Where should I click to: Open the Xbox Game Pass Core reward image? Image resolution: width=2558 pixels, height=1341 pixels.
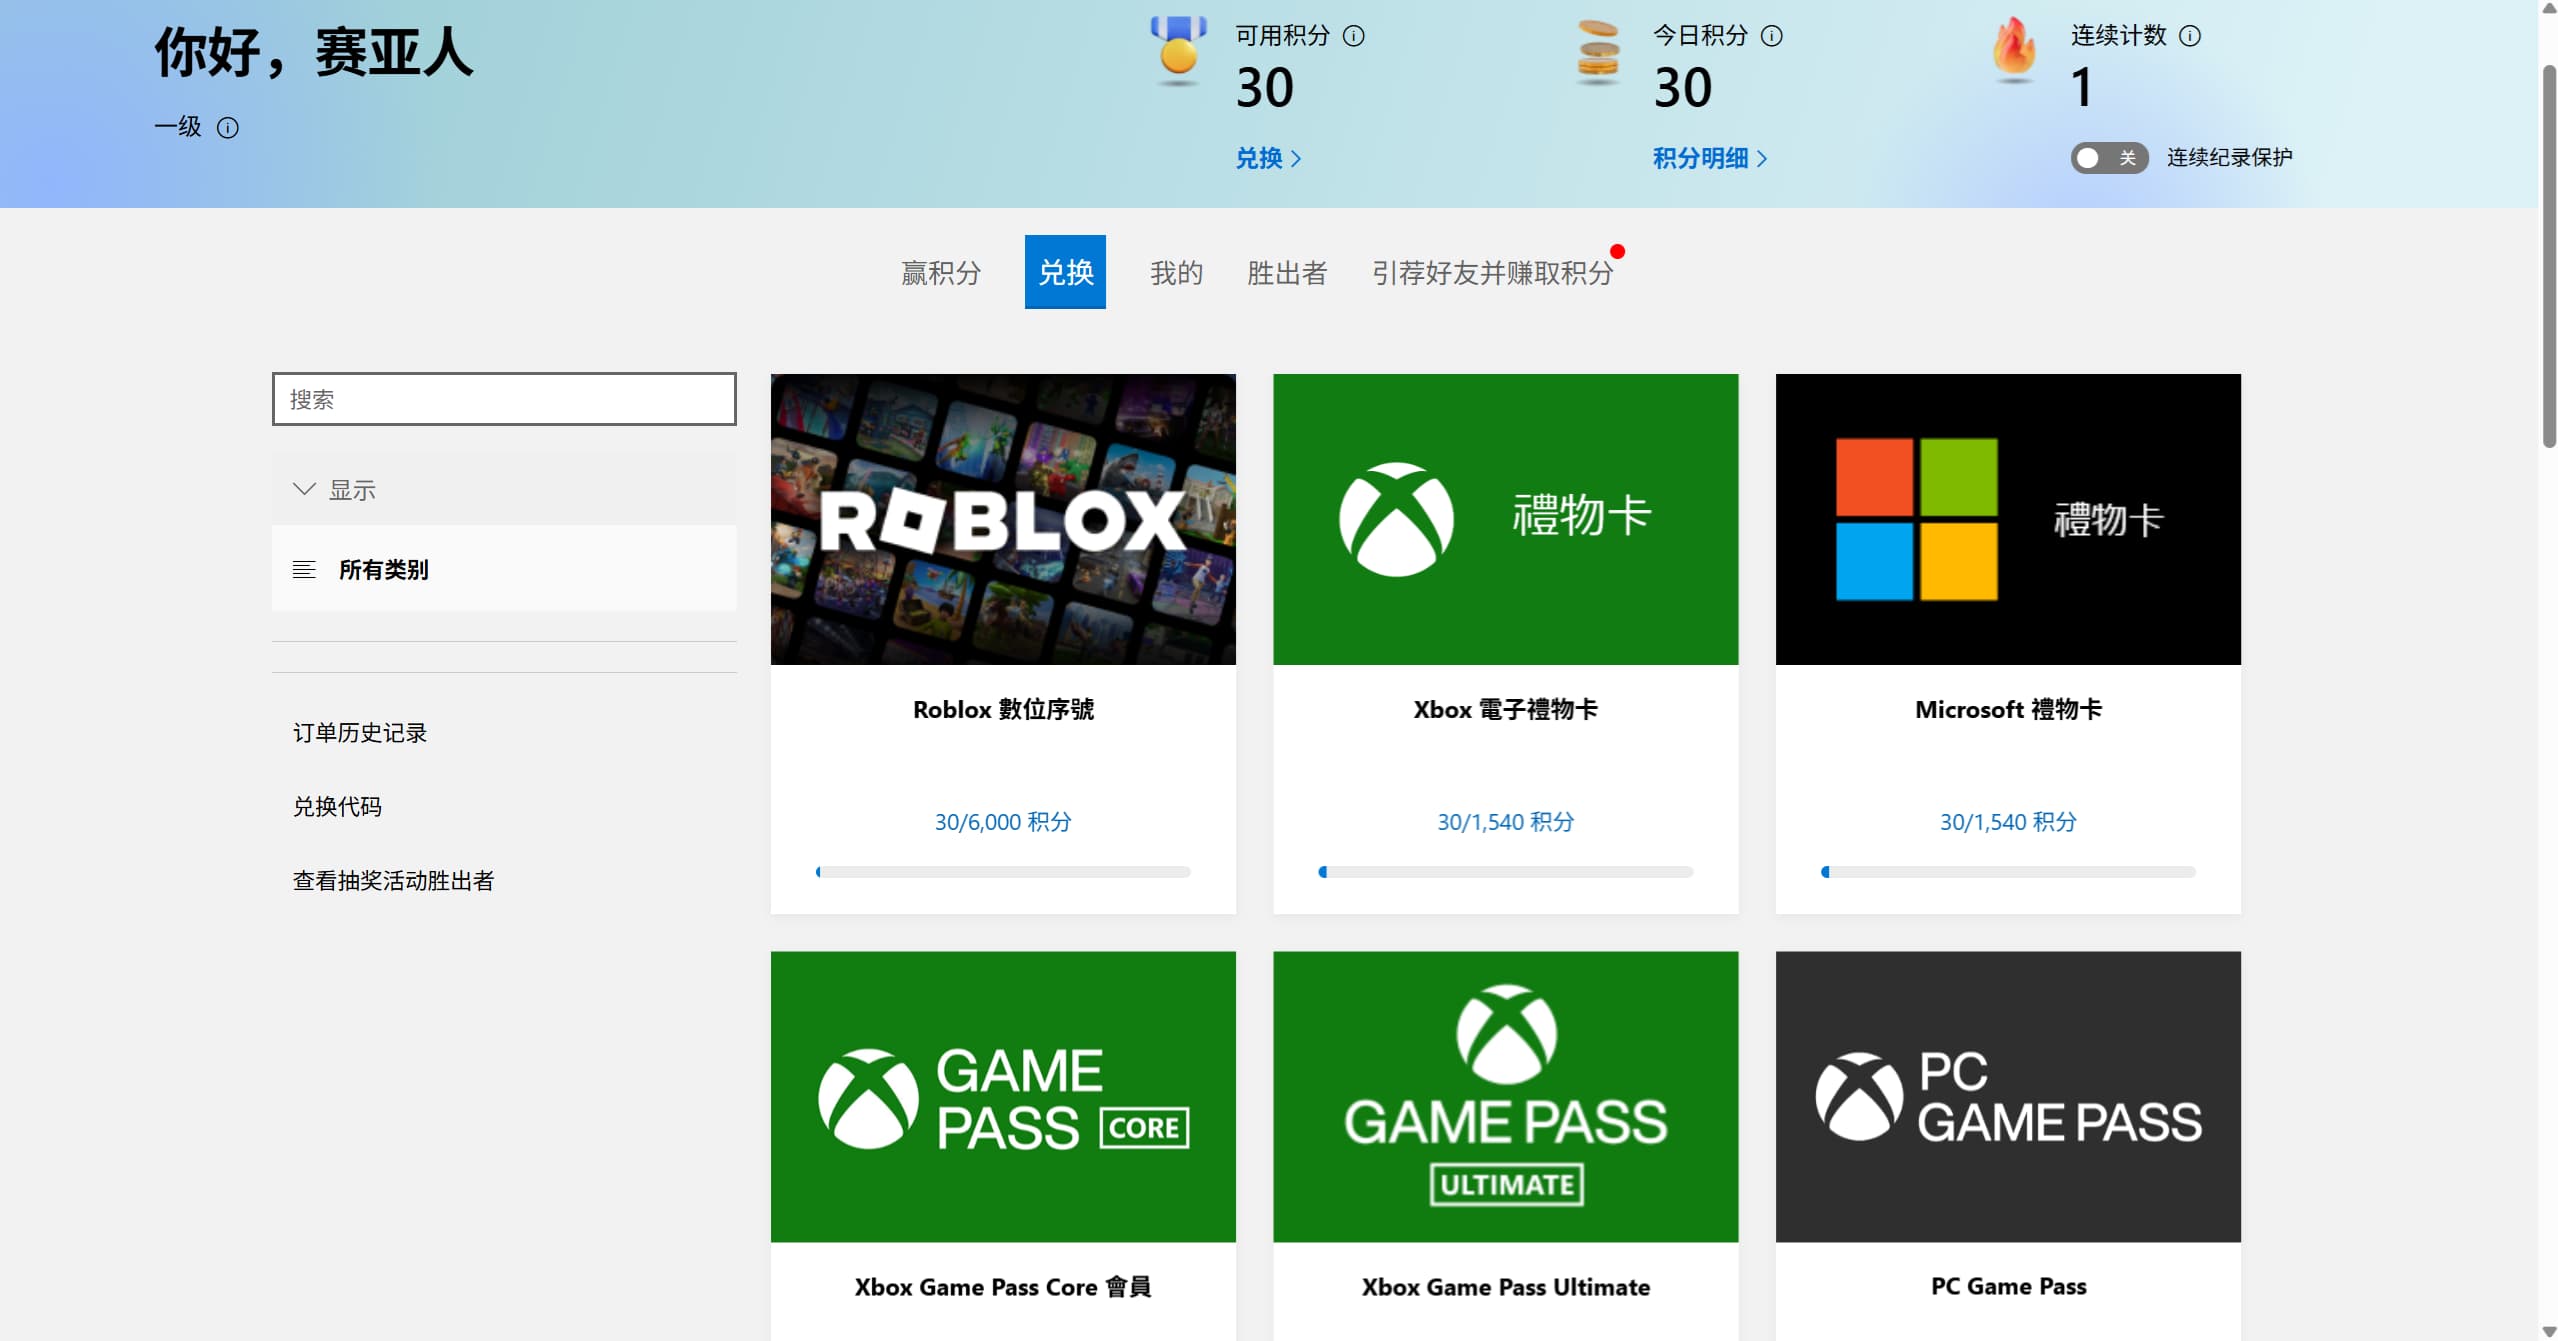(x=1003, y=1097)
